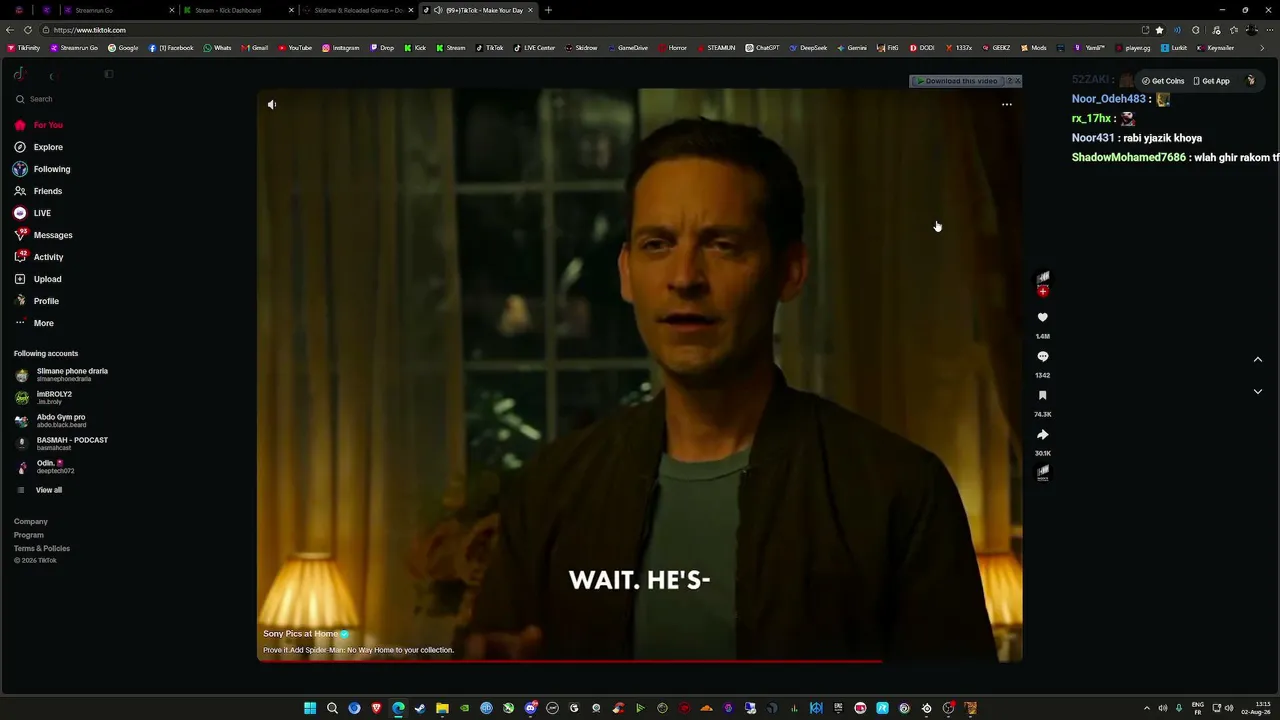This screenshot has width=1280, height=720.
Task: Save video with the bookmark icon
Action: 1042,395
